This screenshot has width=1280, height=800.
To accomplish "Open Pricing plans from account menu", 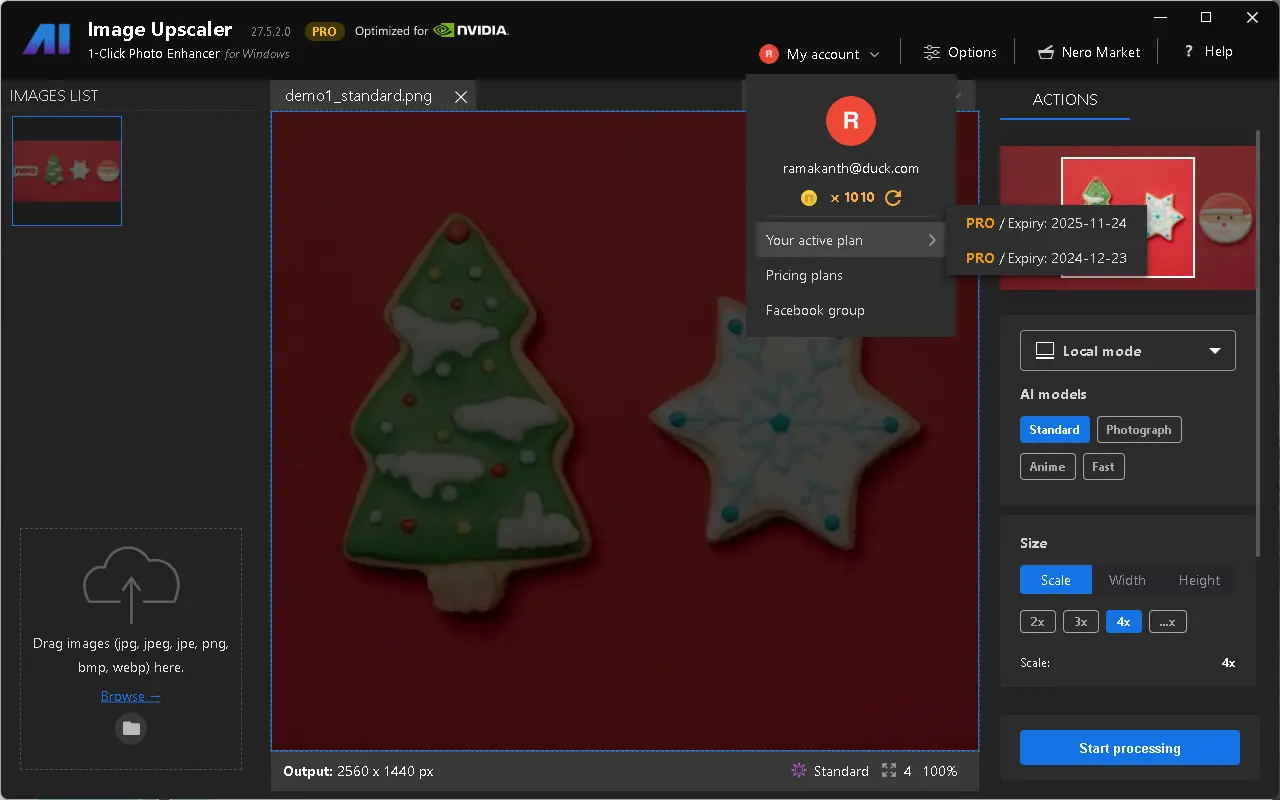I will [x=804, y=275].
